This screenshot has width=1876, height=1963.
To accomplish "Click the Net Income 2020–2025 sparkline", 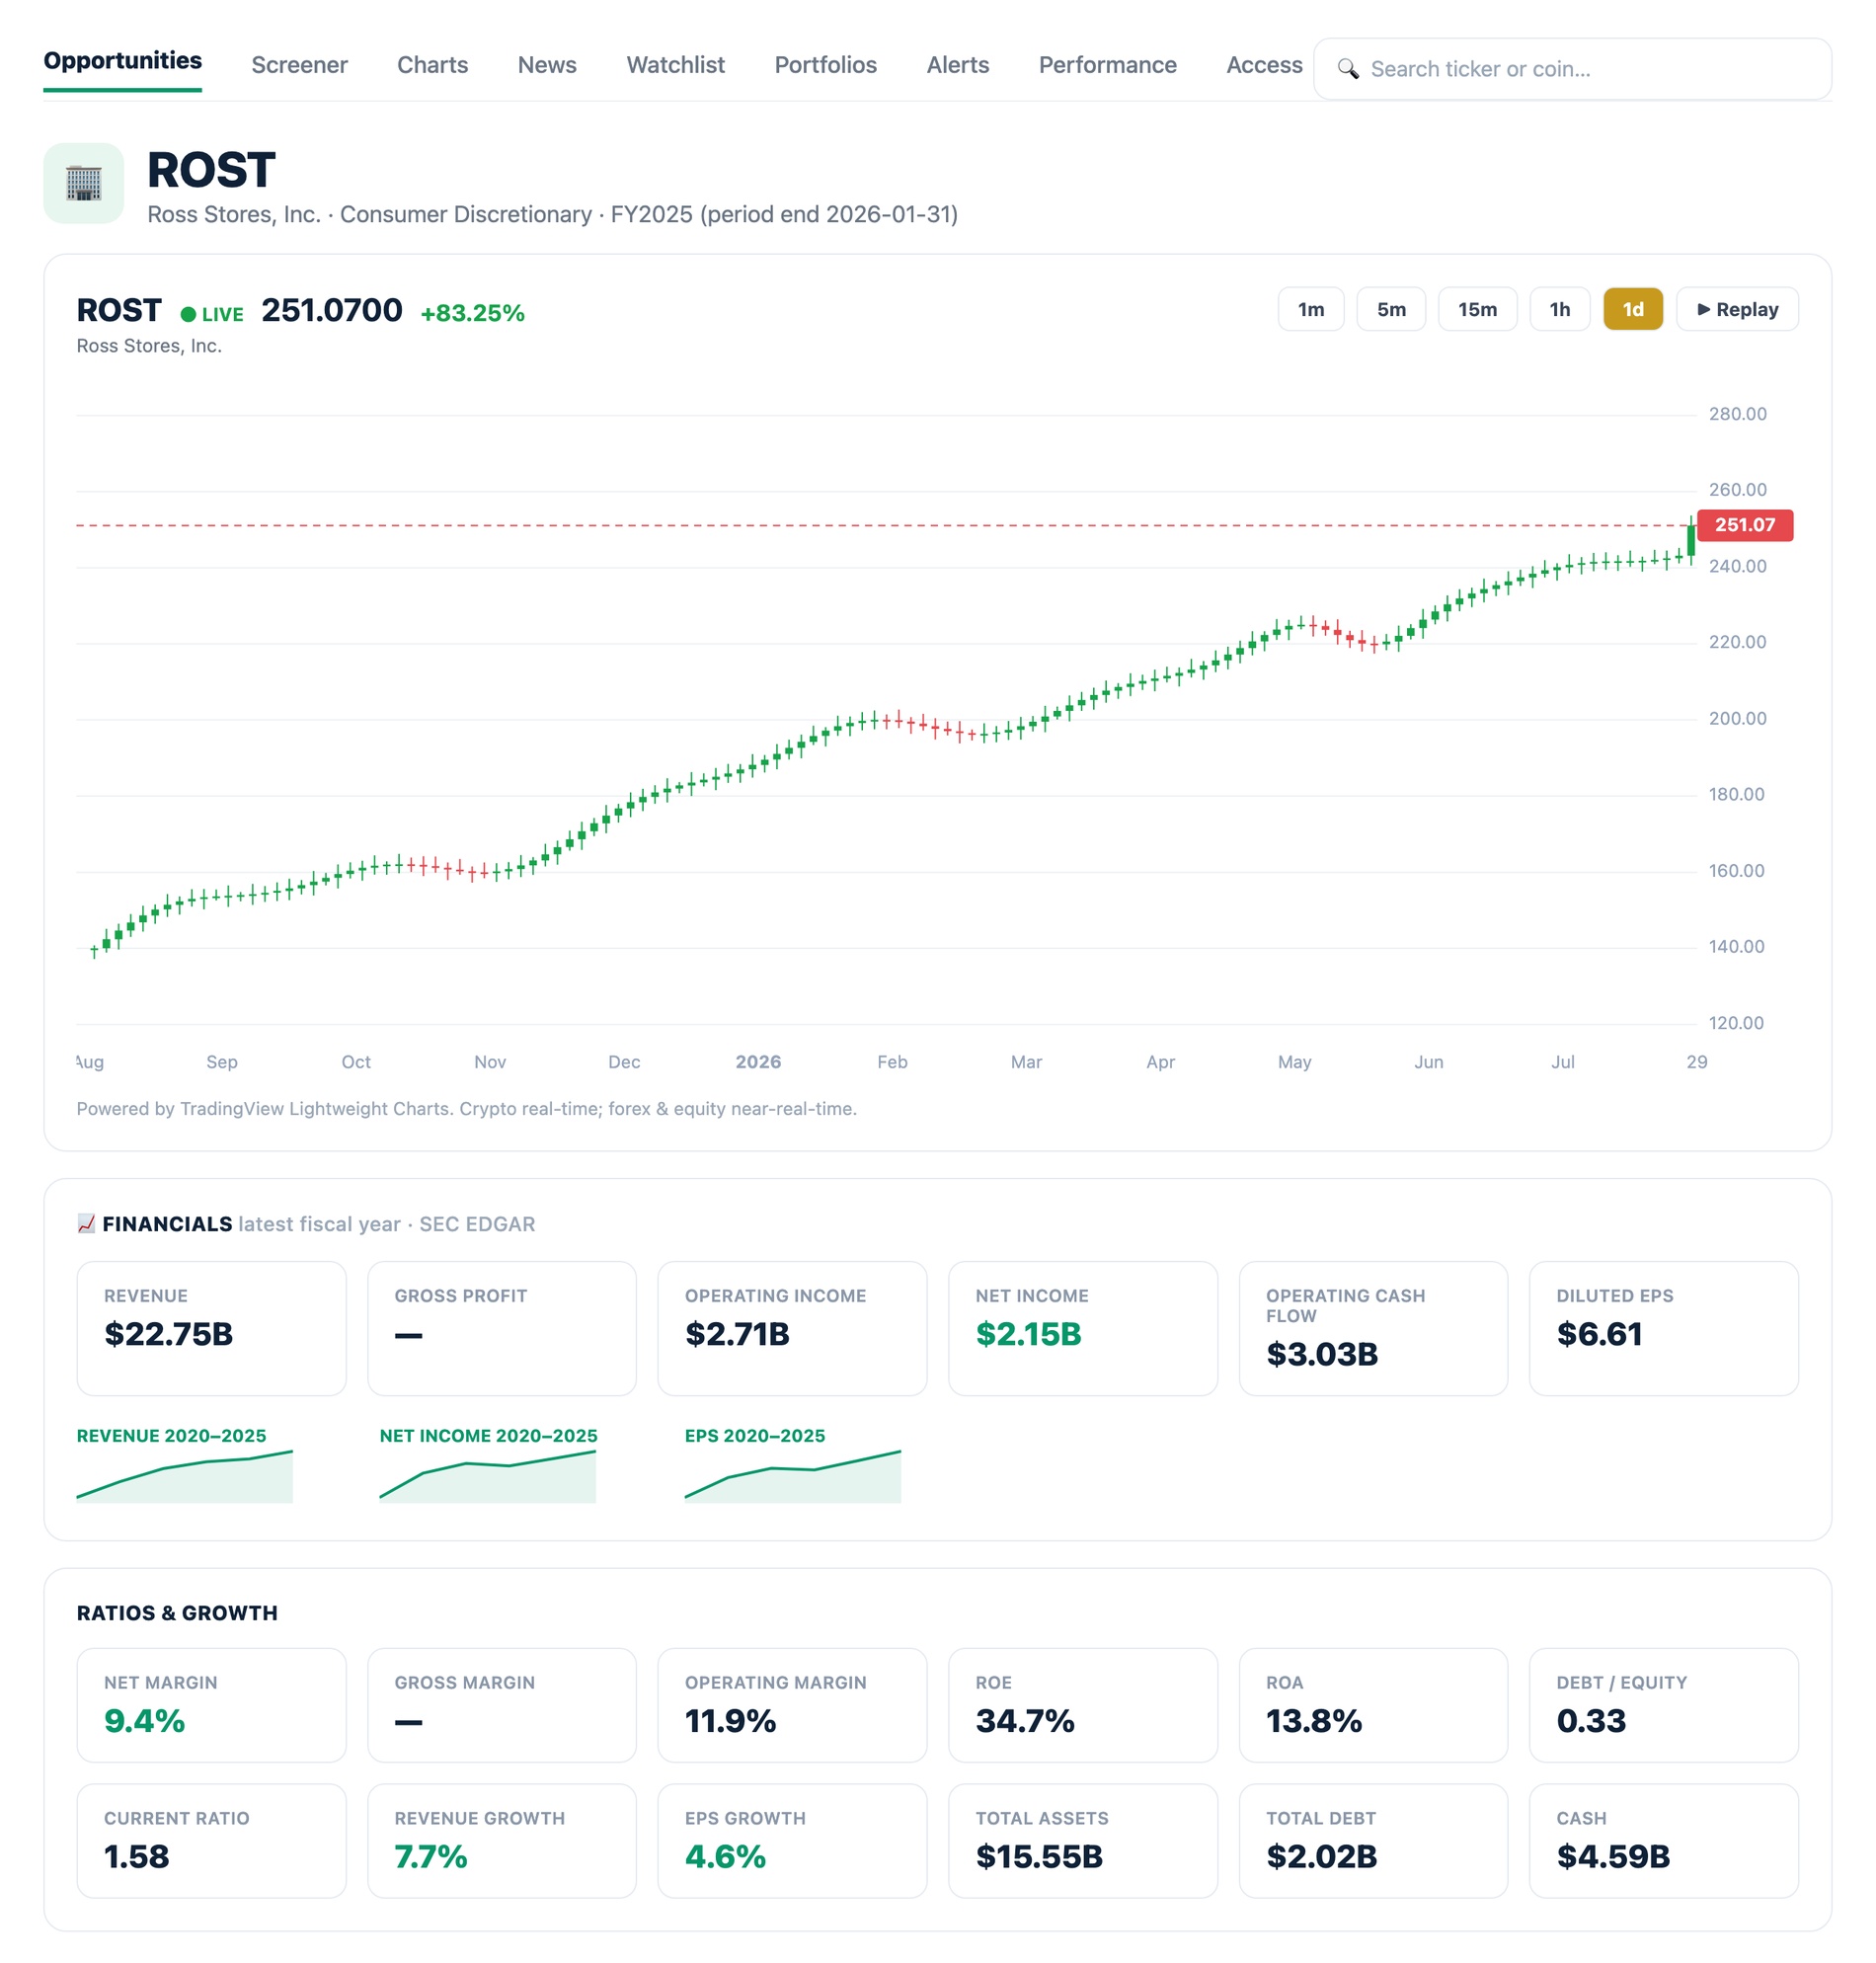I will [488, 1475].
